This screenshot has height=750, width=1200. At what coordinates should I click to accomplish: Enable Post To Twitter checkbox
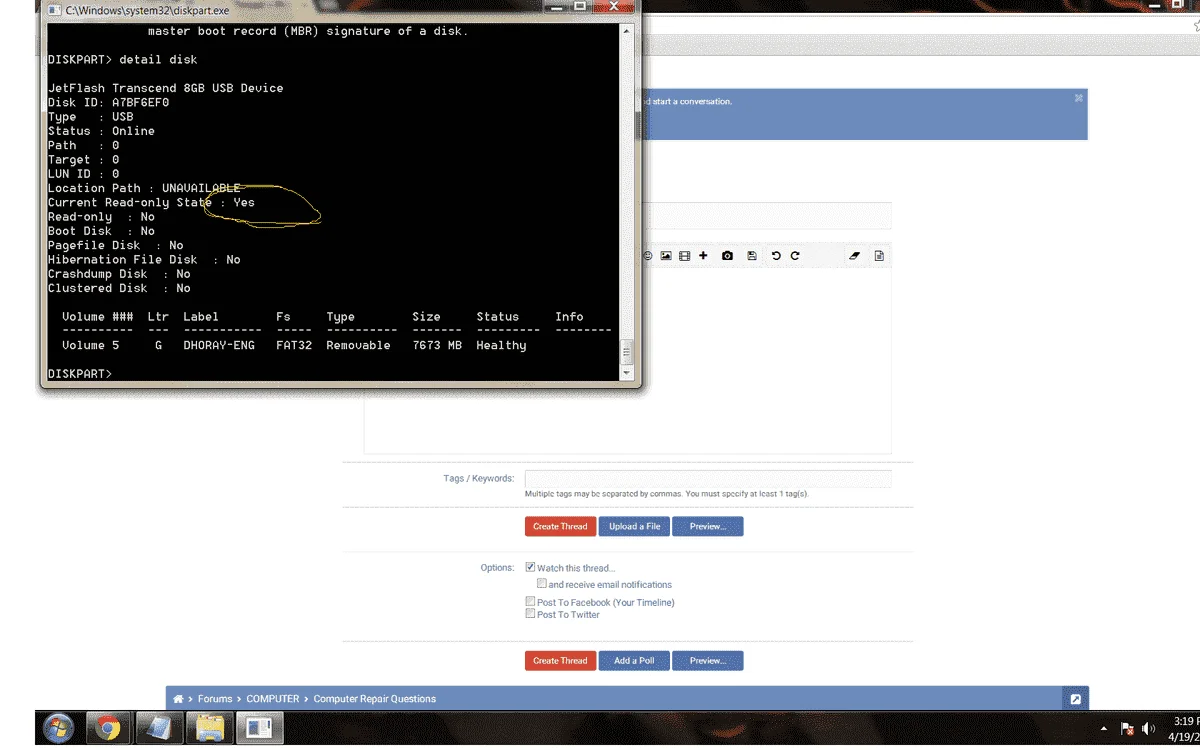pos(530,614)
